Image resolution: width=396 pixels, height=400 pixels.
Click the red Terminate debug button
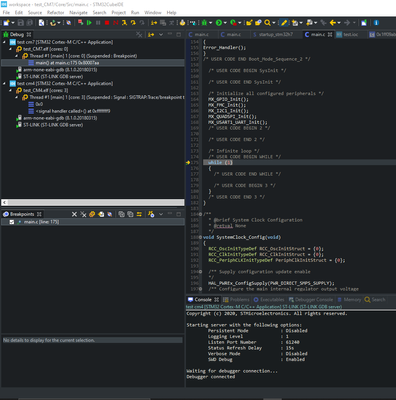[x=107, y=23]
